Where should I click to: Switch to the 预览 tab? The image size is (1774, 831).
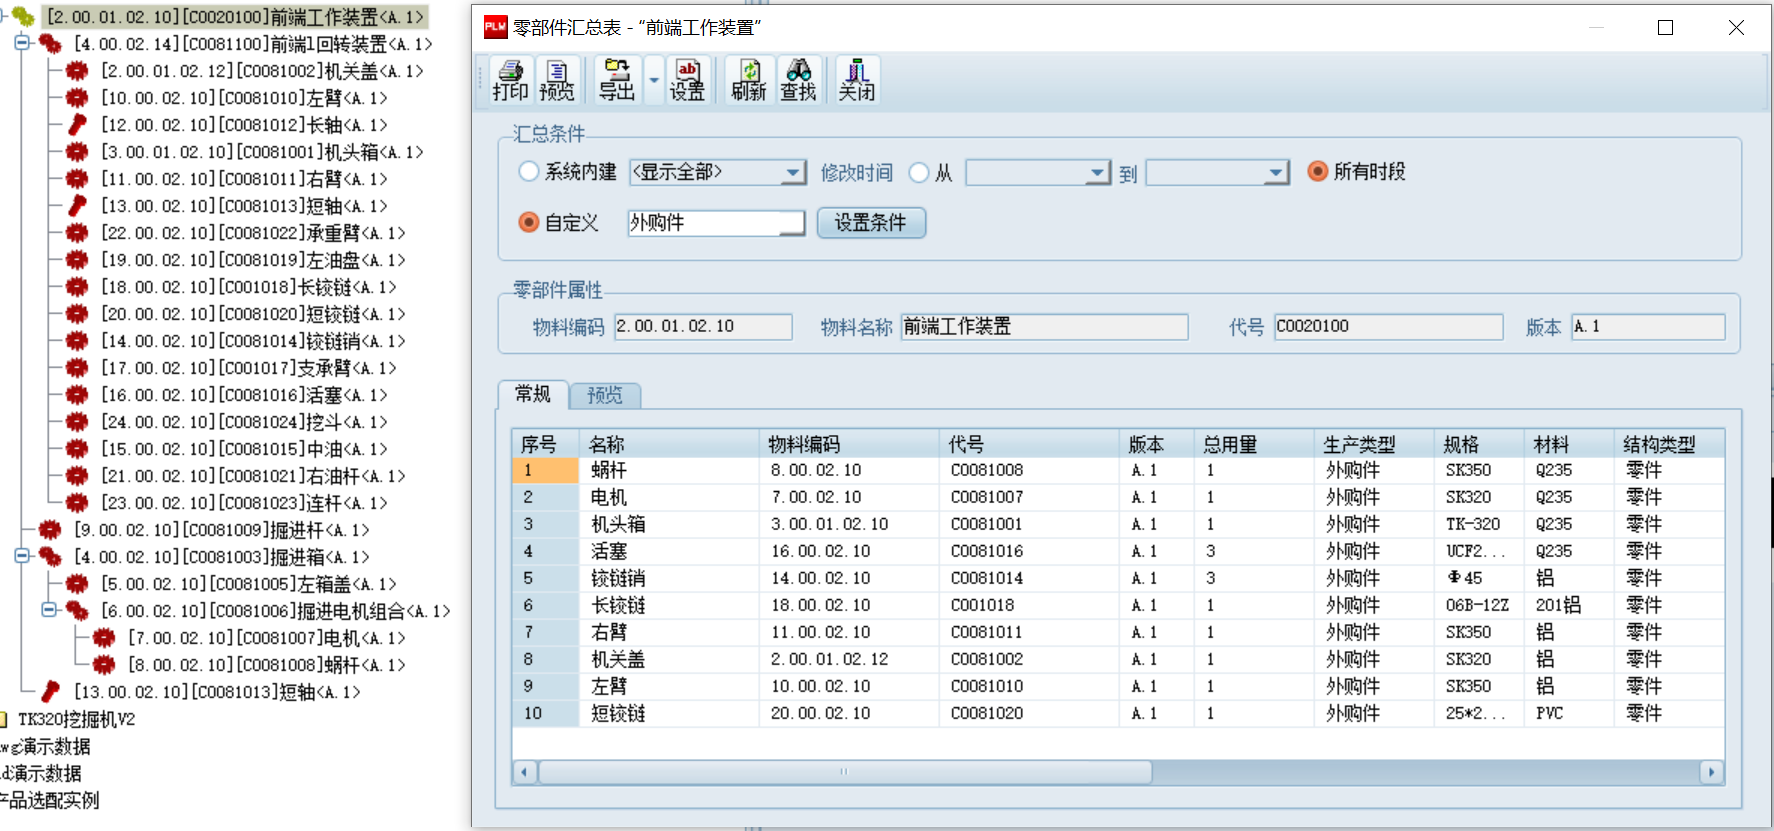pyautogui.click(x=604, y=395)
